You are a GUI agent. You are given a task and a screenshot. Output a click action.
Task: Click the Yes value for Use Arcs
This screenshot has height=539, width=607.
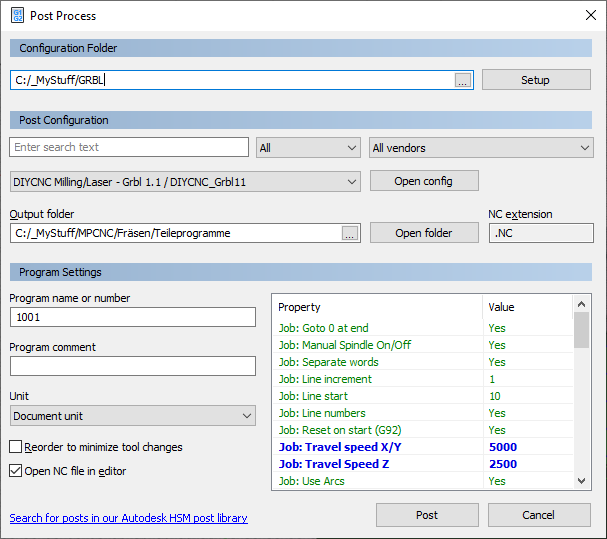pos(497,481)
